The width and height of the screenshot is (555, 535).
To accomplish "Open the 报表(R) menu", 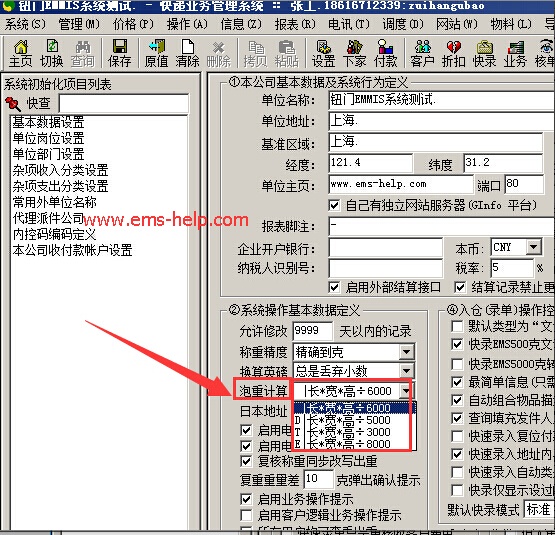I will click(295, 24).
